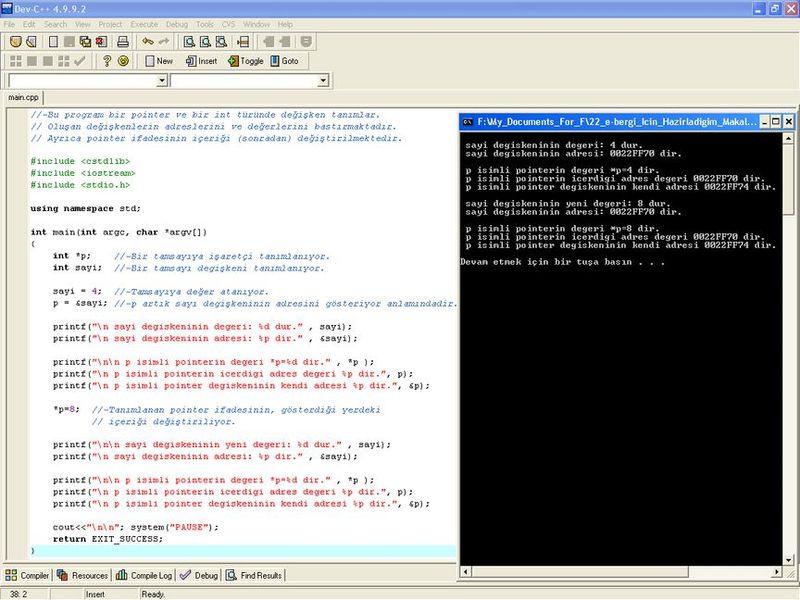This screenshot has height=600, width=800.
Task: Click the Save All icon in the toolbar
Action: 85,42
